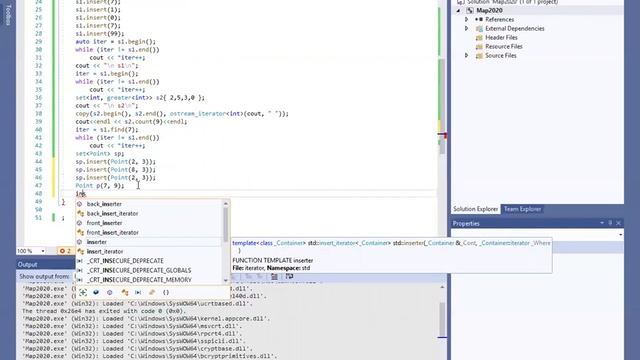This screenshot has height=360, width=640.
Task: Open the Toolbox side tab
Action: [8, 16]
